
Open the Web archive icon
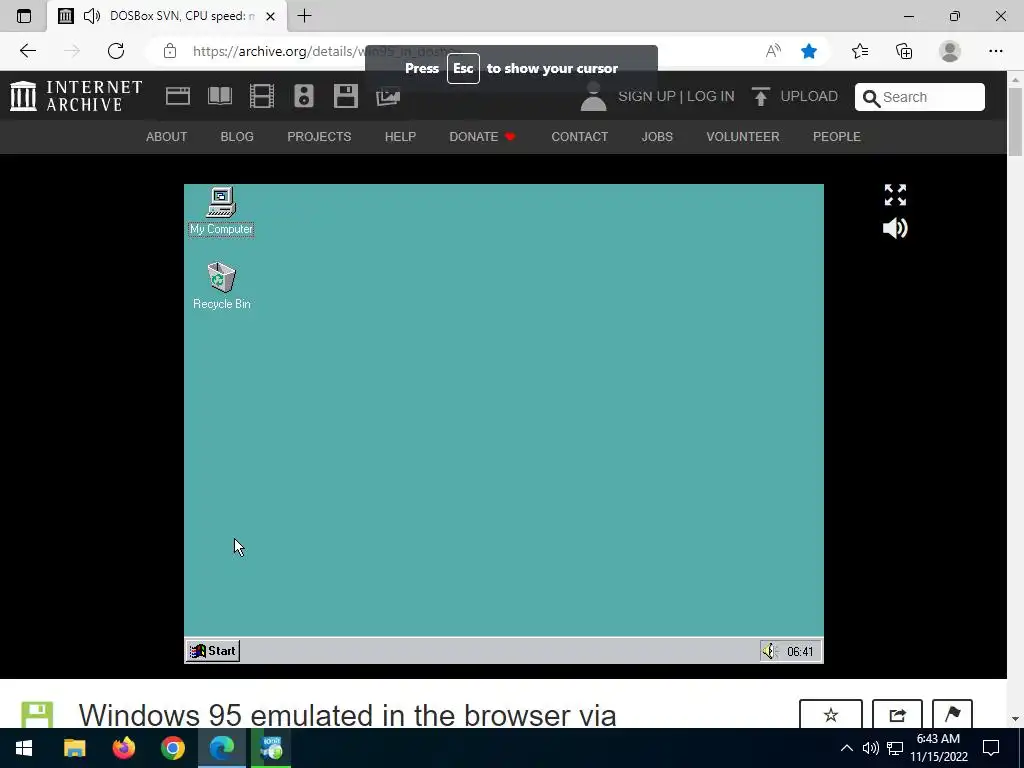point(178,96)
